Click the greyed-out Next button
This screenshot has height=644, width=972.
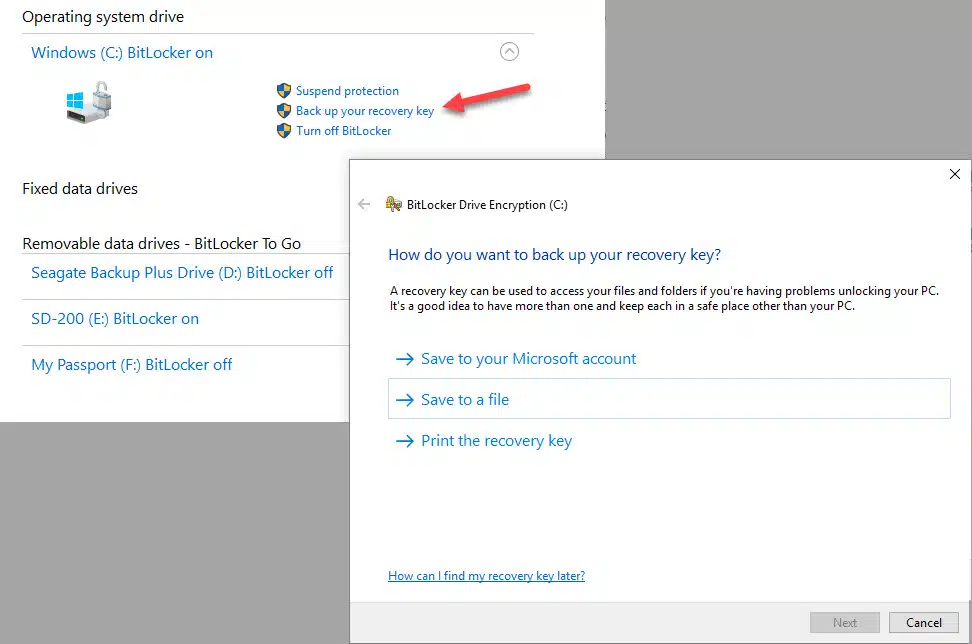(844, 622)
